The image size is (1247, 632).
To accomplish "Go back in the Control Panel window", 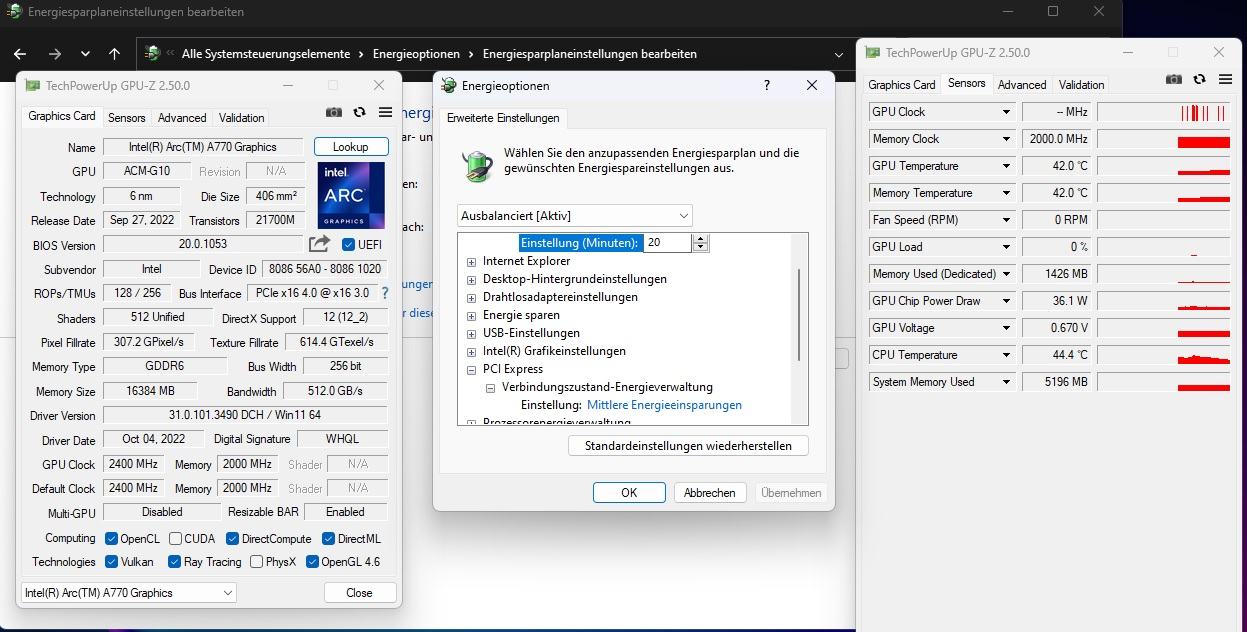I will click(20, 54).
